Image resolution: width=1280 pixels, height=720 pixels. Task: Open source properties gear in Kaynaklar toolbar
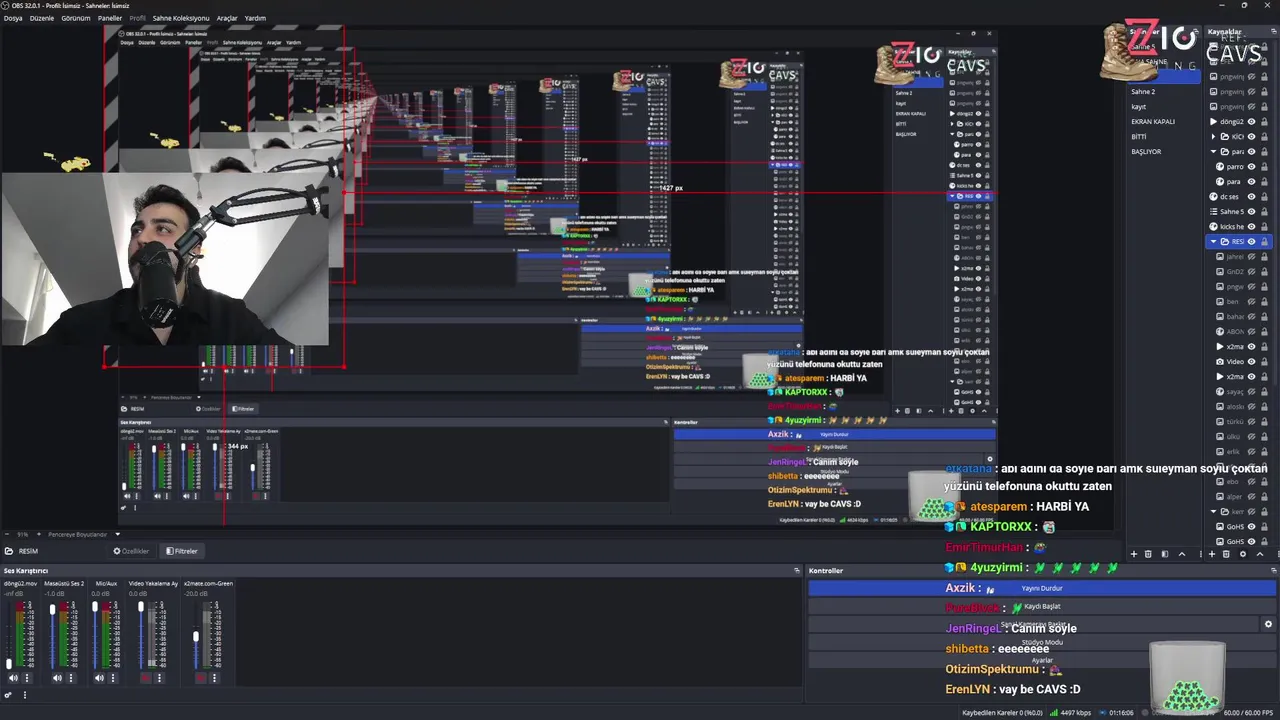point(1243,554)
